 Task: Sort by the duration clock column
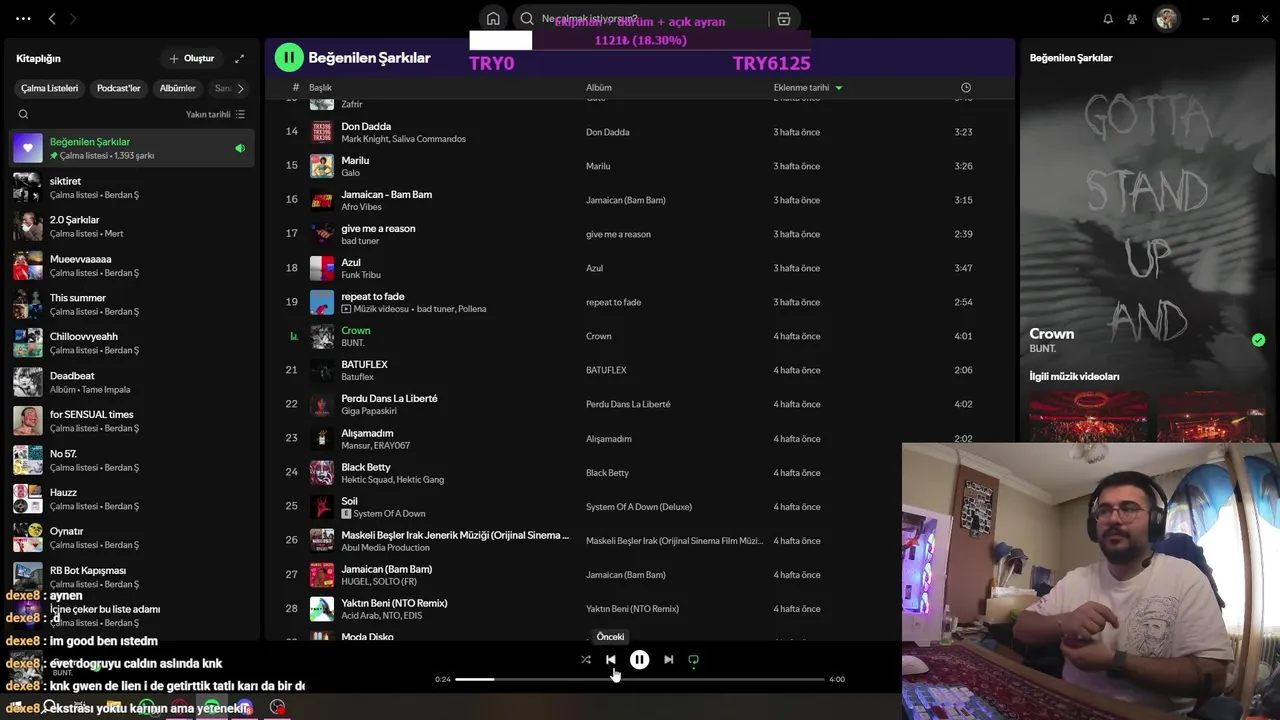point(965,87)
